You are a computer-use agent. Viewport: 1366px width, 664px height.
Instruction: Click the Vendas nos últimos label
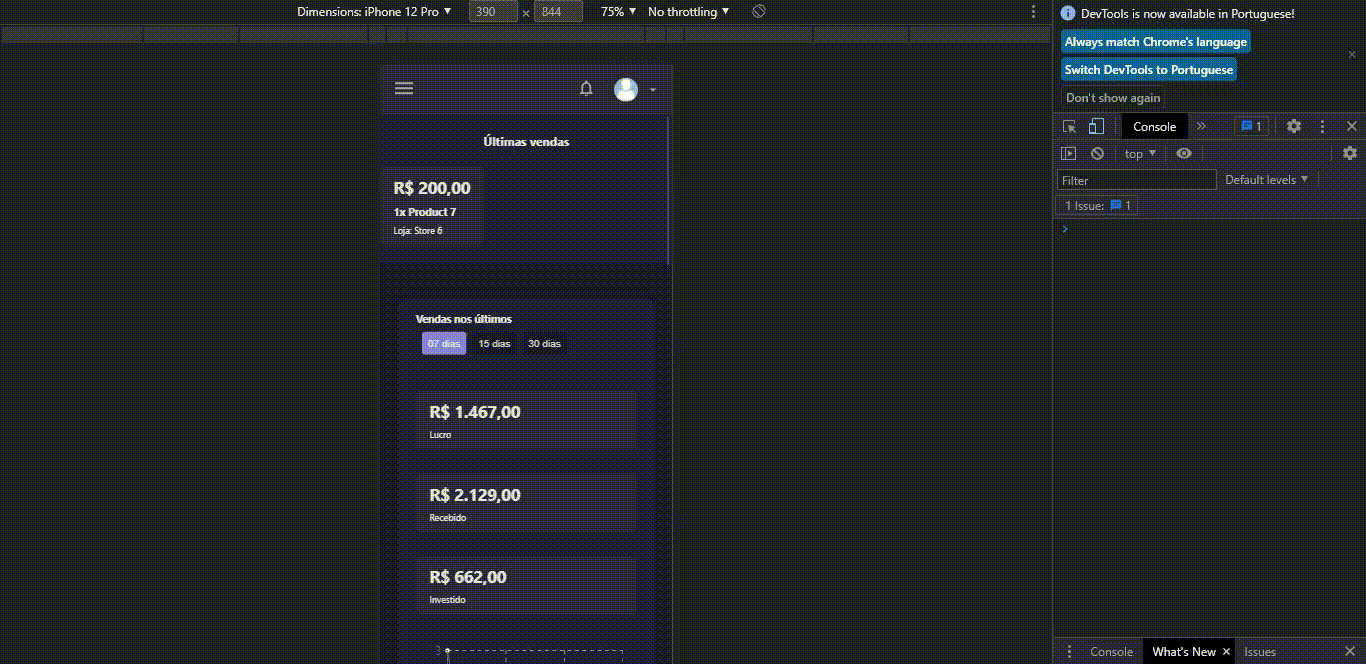(464, 319)
